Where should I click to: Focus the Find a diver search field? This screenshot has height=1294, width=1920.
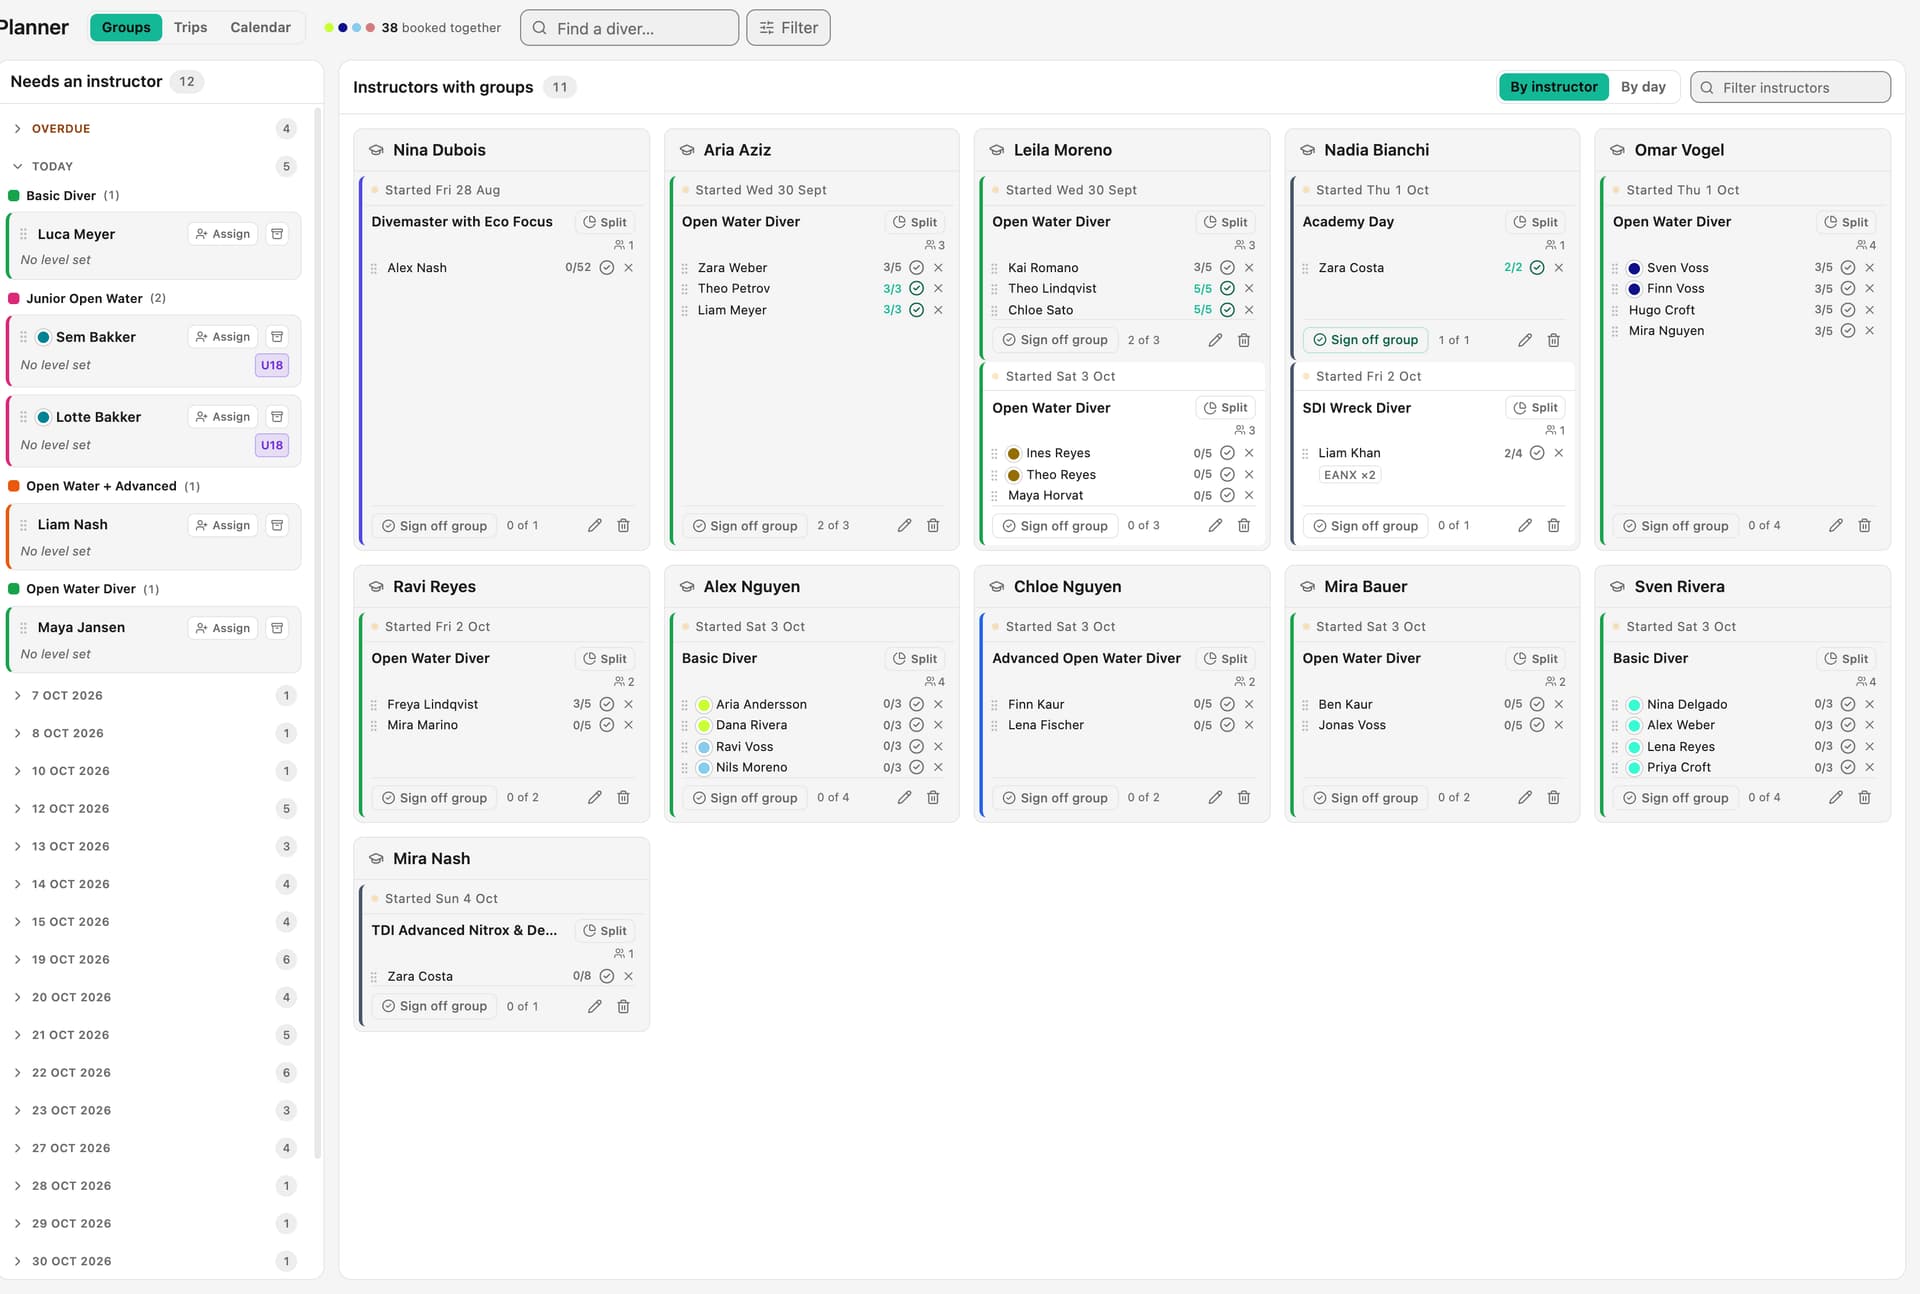pos(629,28)
